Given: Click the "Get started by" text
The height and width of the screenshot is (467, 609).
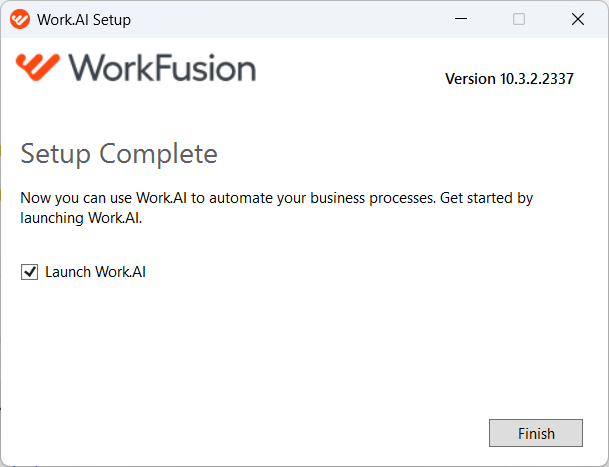Looking at the screenshot, I should 486,198.
